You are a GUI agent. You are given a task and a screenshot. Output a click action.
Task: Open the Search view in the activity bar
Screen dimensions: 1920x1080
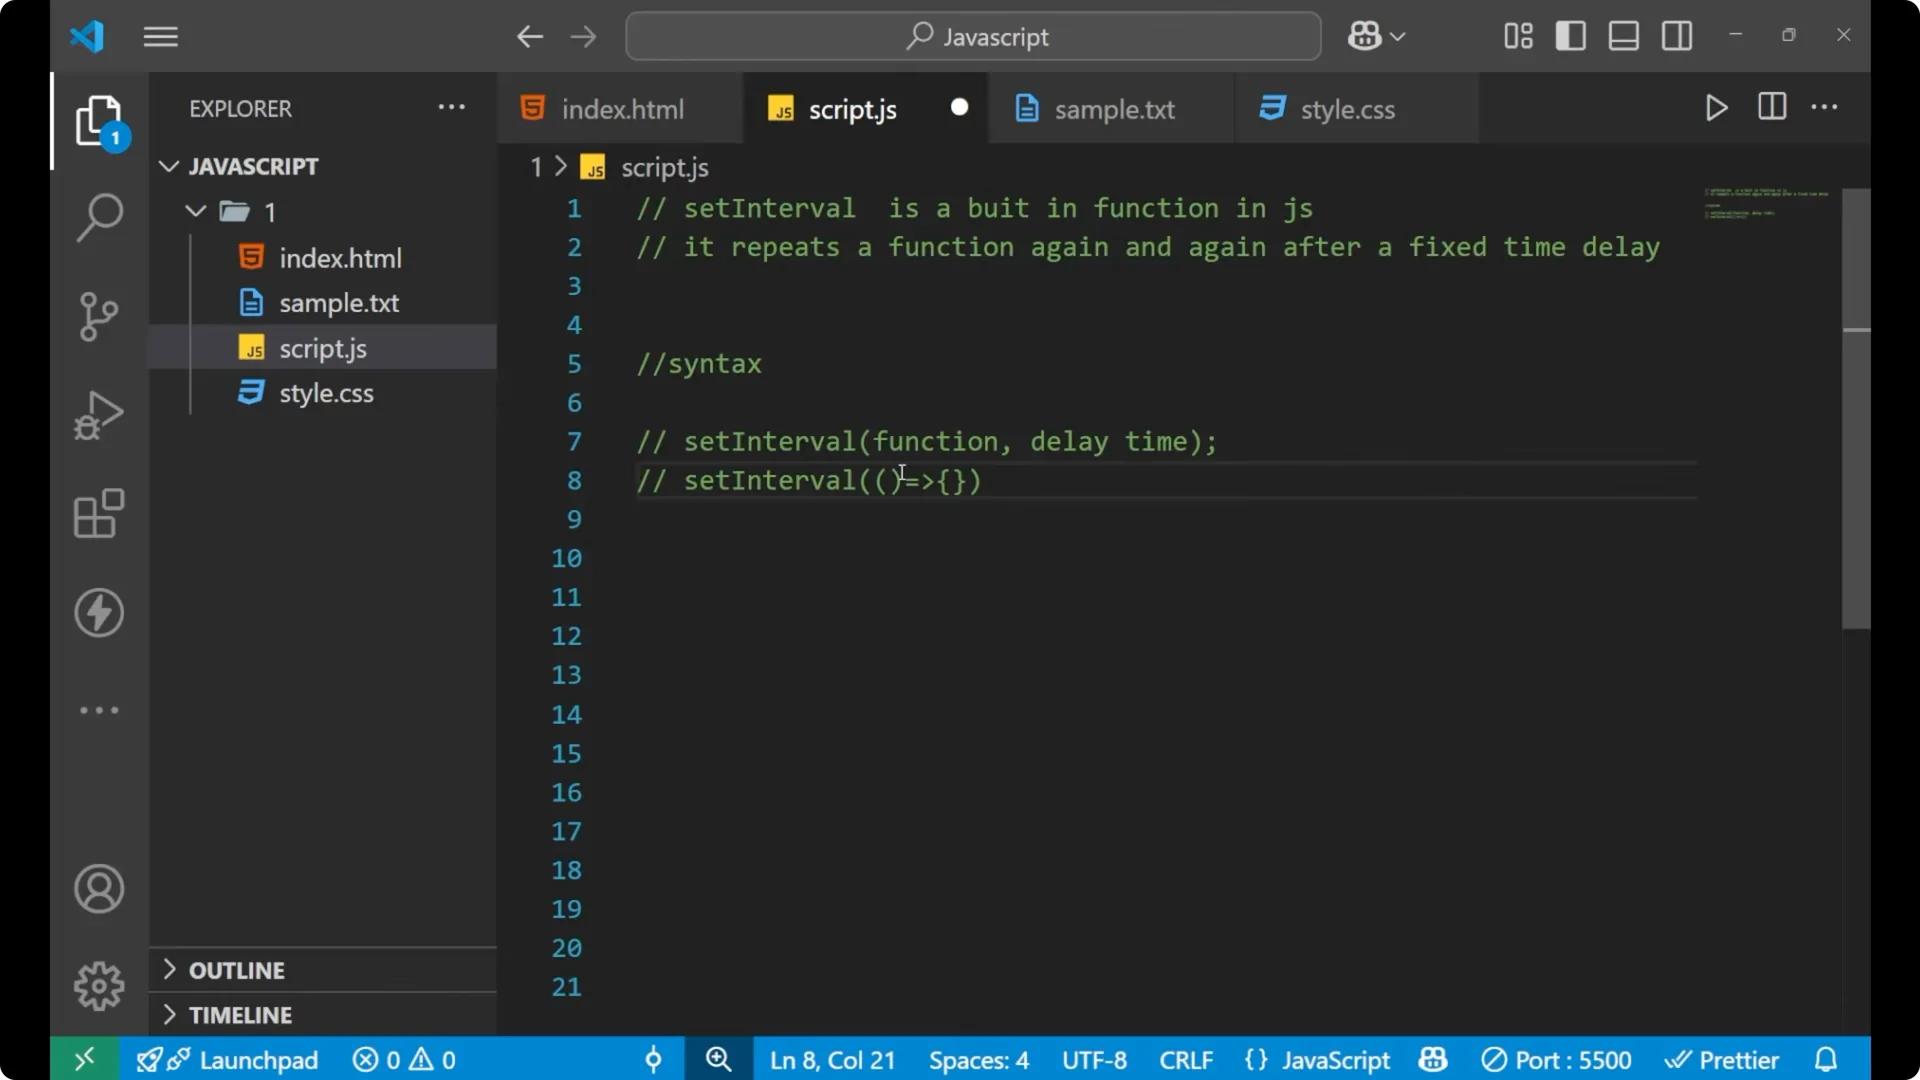[x=99, y=216]
